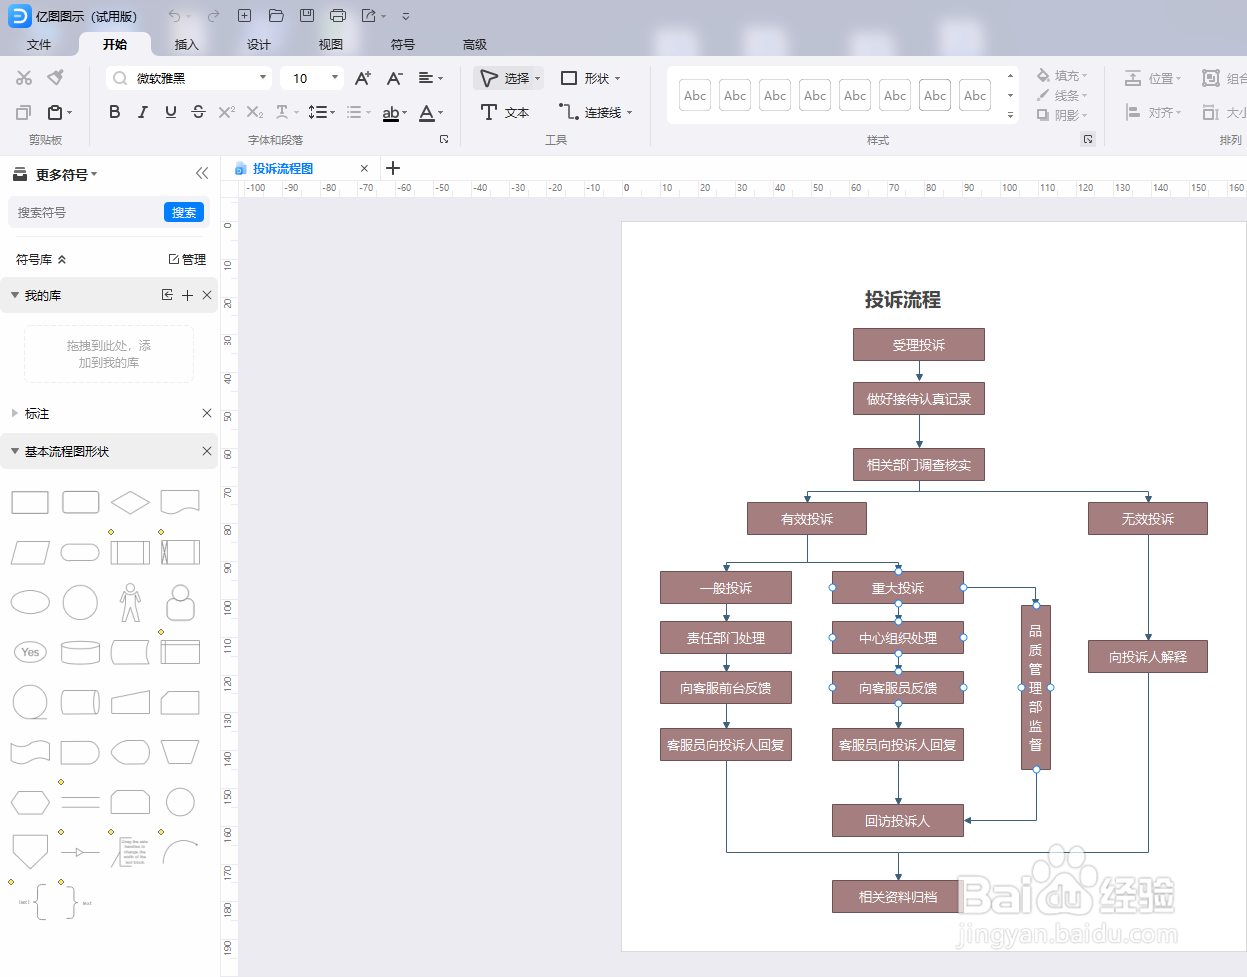This screenshot has height=977, width=1247.
Task: Open the 线条 (Line) dropdown
Action: [x=1062, y=95]
